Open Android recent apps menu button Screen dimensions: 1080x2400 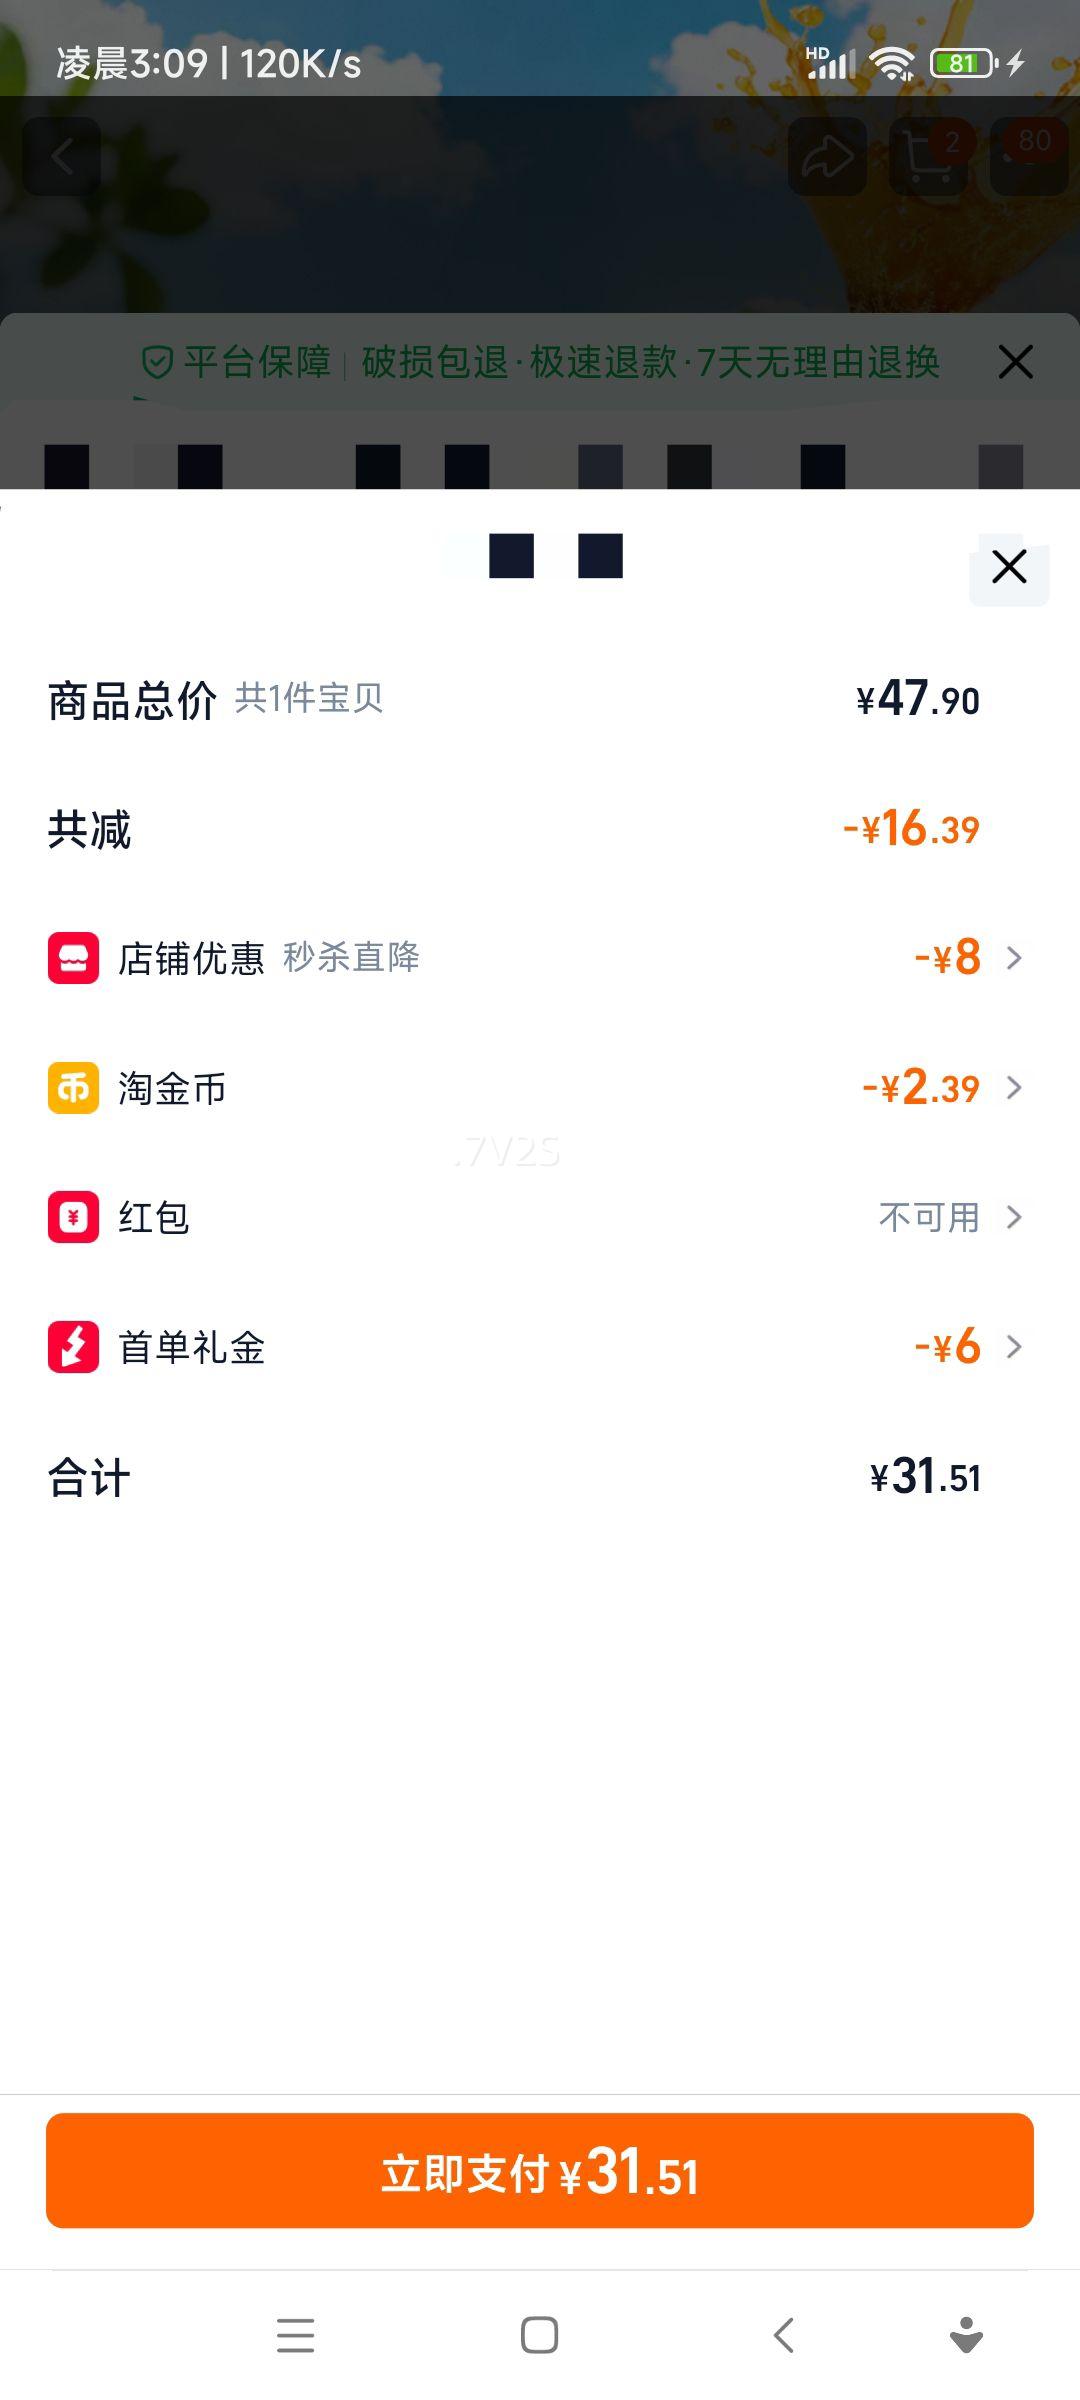click(295, 2335)
